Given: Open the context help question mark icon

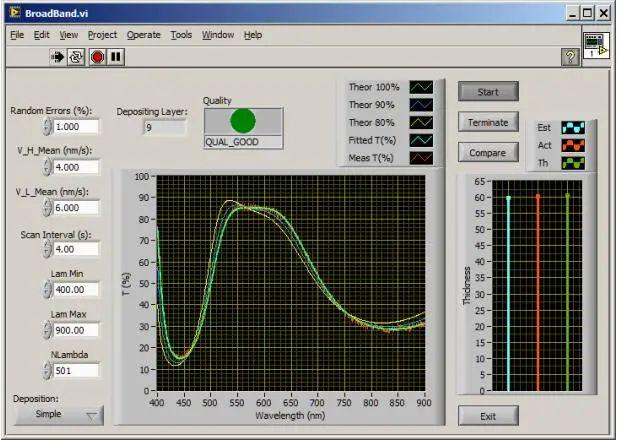Looking at the screenshot, I should [570, 58].
